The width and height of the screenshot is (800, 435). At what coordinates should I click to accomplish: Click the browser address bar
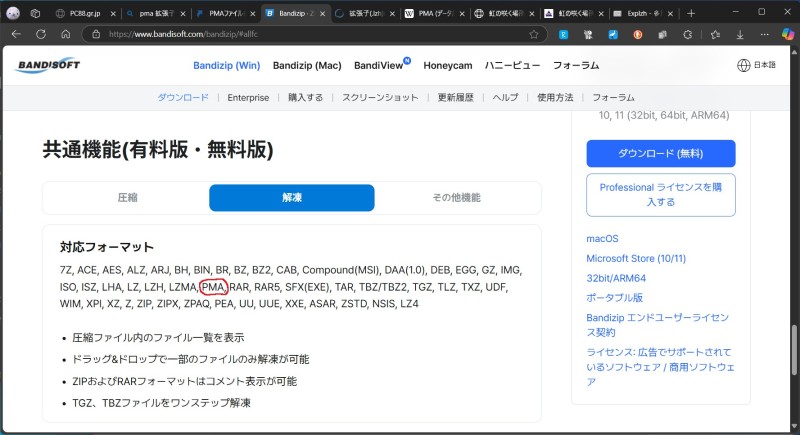click(x=300, y=33)
